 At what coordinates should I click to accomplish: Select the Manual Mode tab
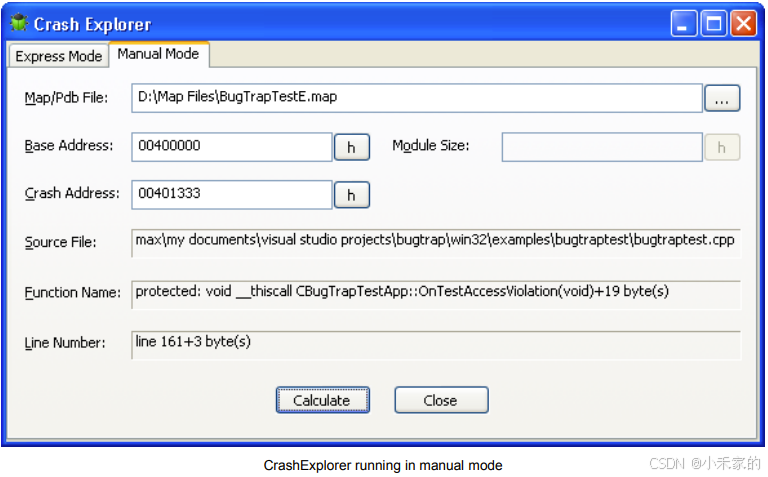[x=159, y=54]
